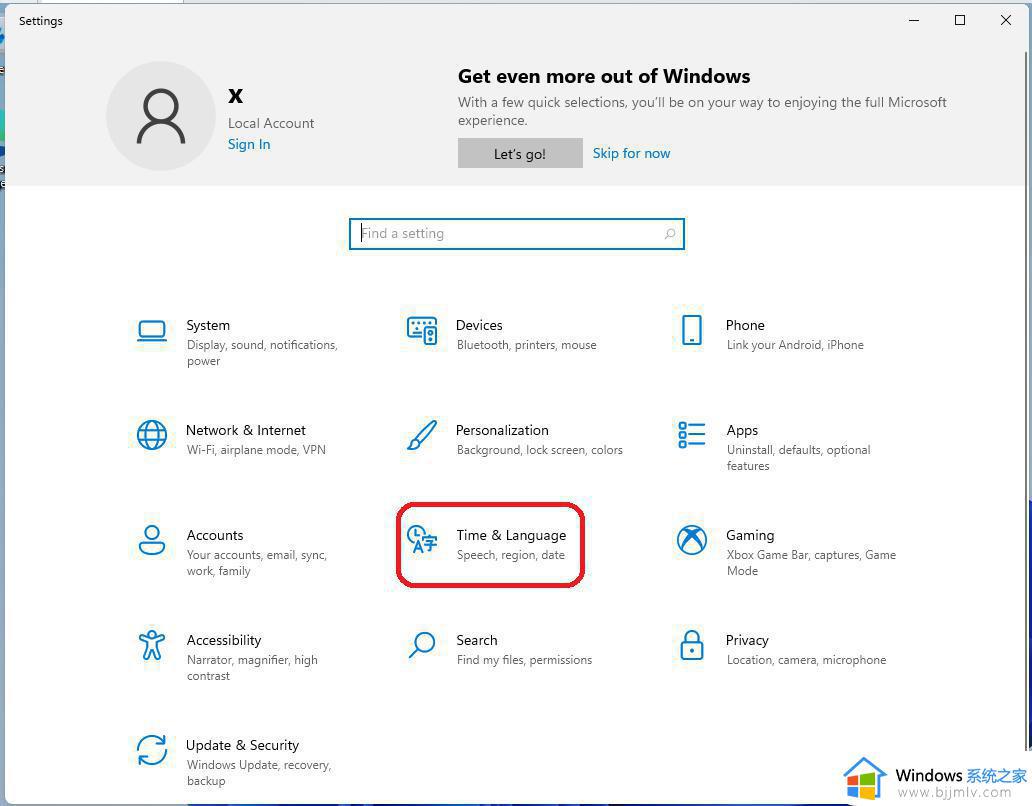
Task: Select the Accounts heading
Action: 215,535
